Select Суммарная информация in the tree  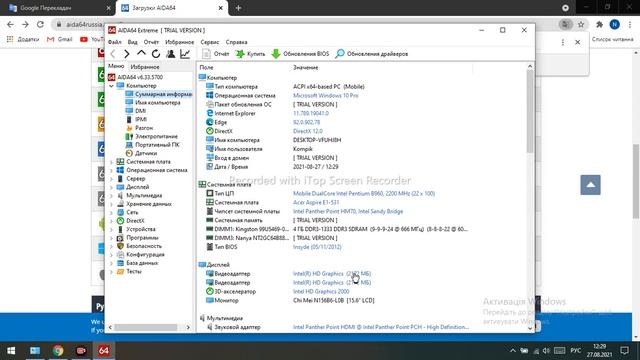click(x=159, y=94)
